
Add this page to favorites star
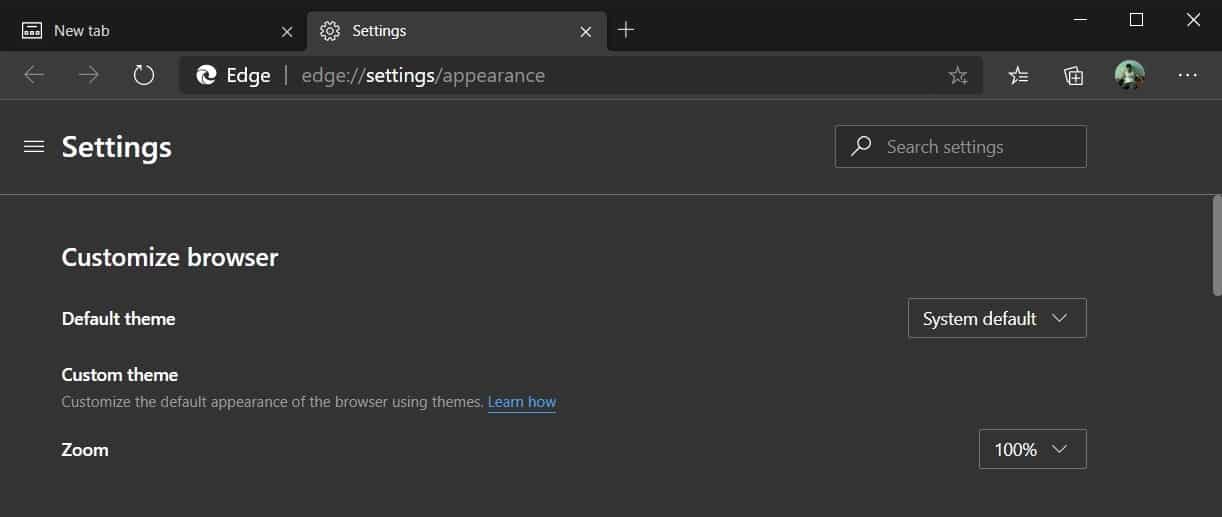click(x=958, y=75)
